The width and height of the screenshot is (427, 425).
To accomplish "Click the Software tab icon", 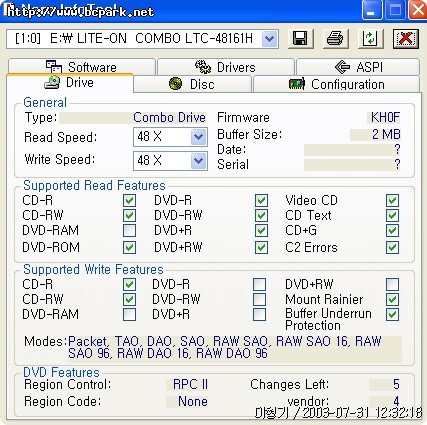I will point(54,67).
